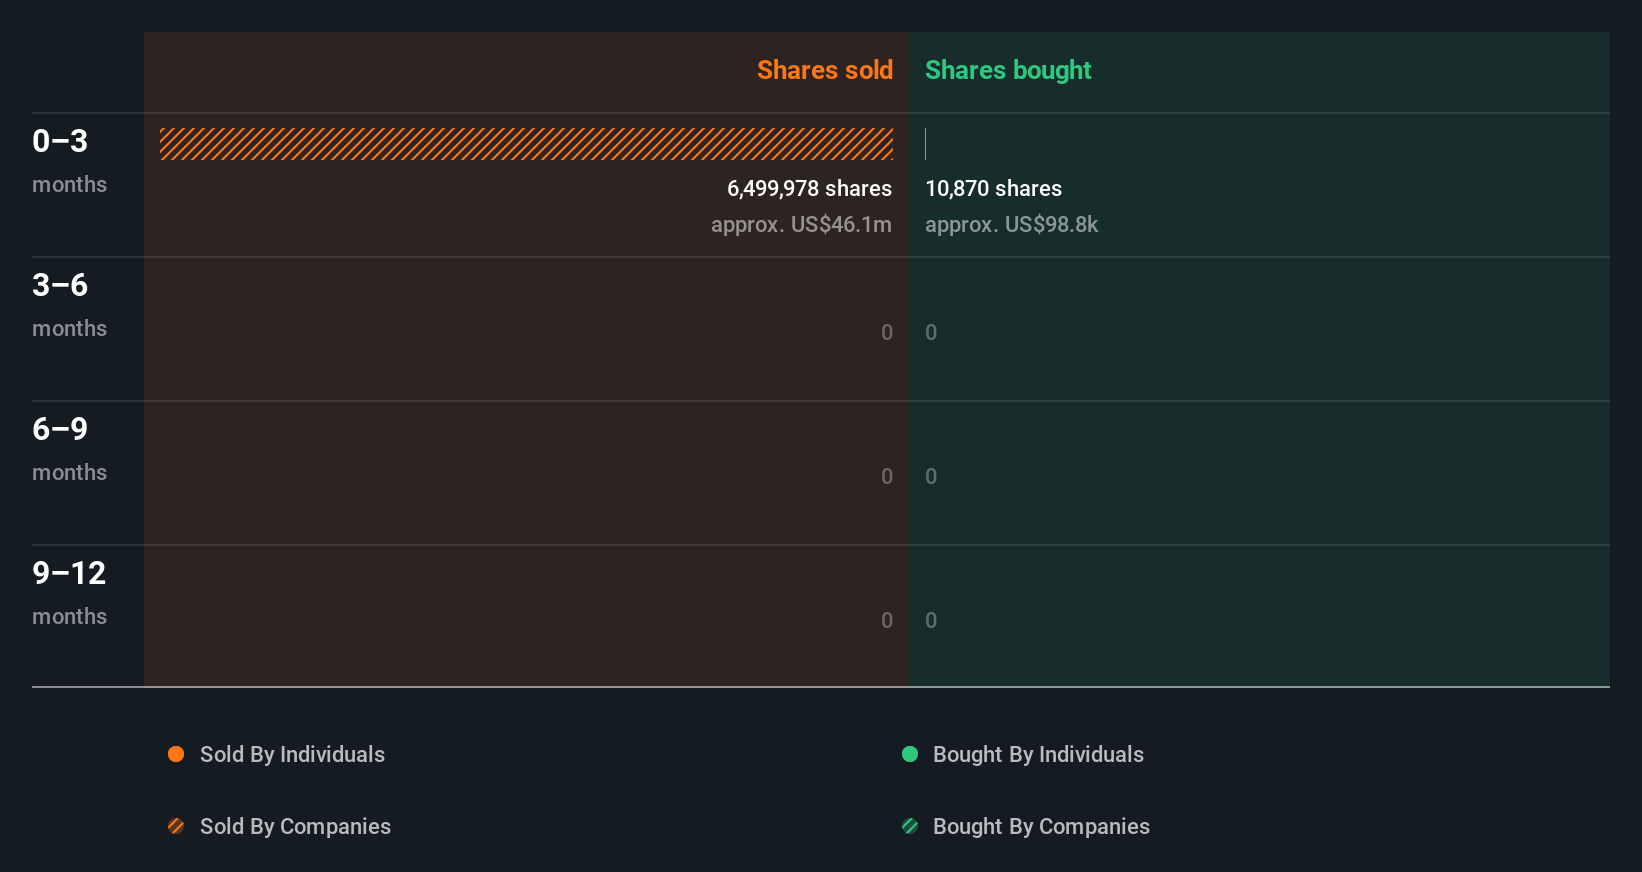1642x872 pixels.
Task: Click the approx. US$98.8k amount
Action: [x=1011, y=224]
